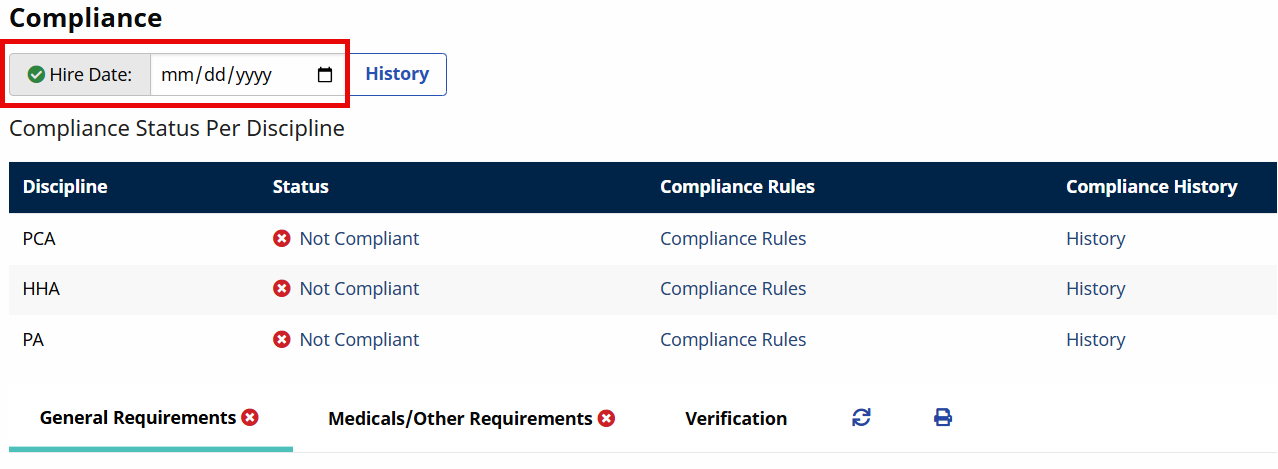1278x469 pixels.
Task: Open the Medicals/Other Requirements tab
Action: tap(460, 419)
